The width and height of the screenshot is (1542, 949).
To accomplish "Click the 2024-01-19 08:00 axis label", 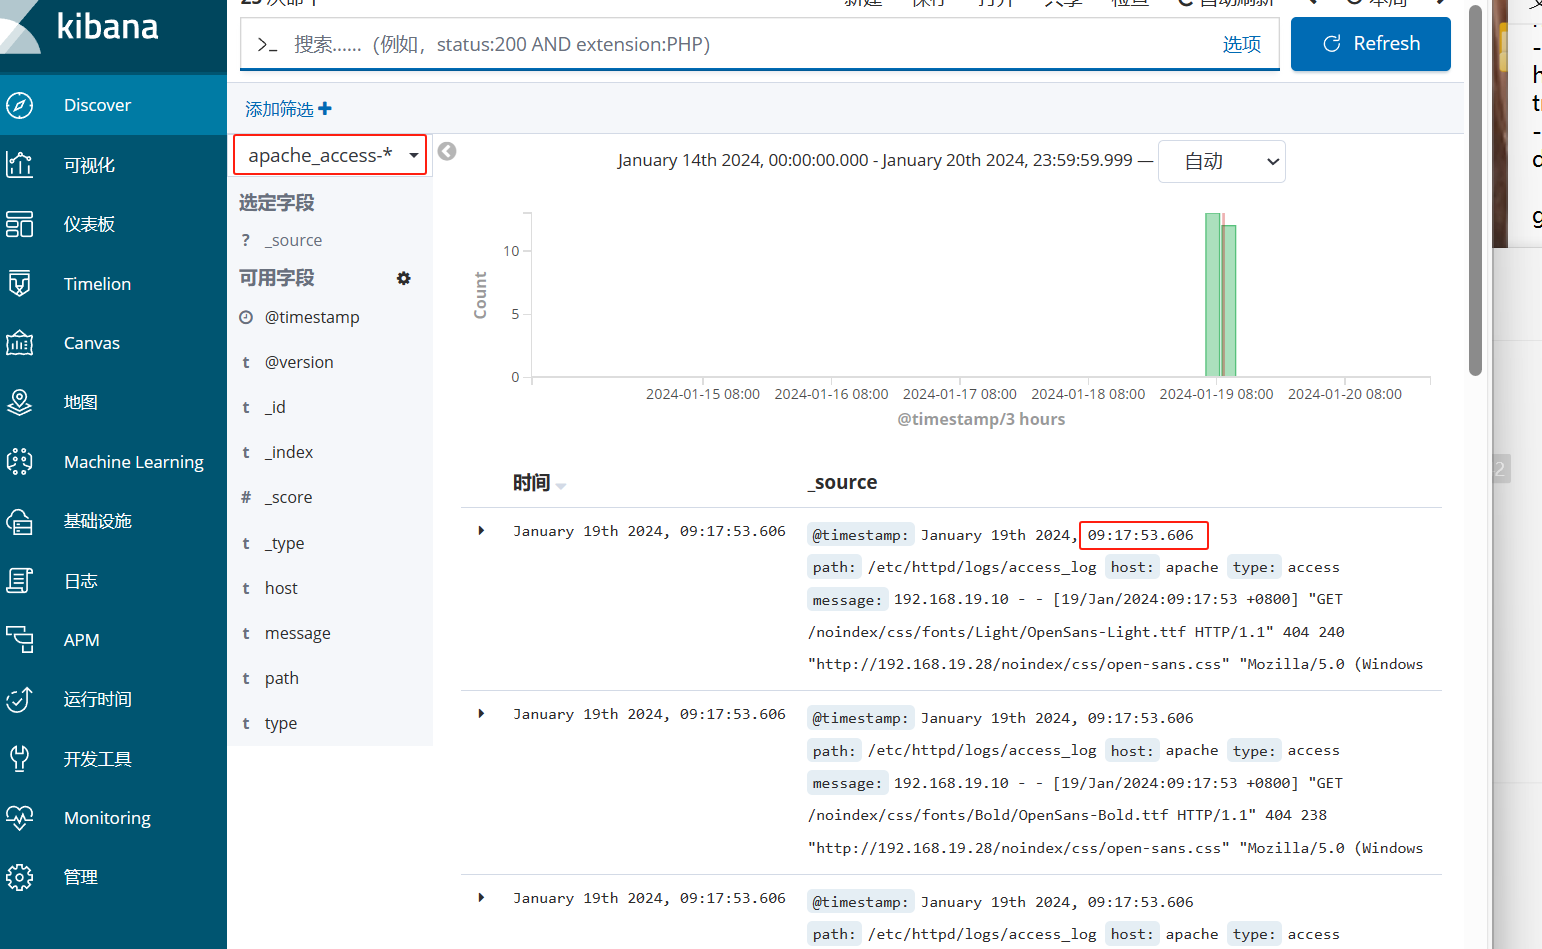I will coord(1216,394).
